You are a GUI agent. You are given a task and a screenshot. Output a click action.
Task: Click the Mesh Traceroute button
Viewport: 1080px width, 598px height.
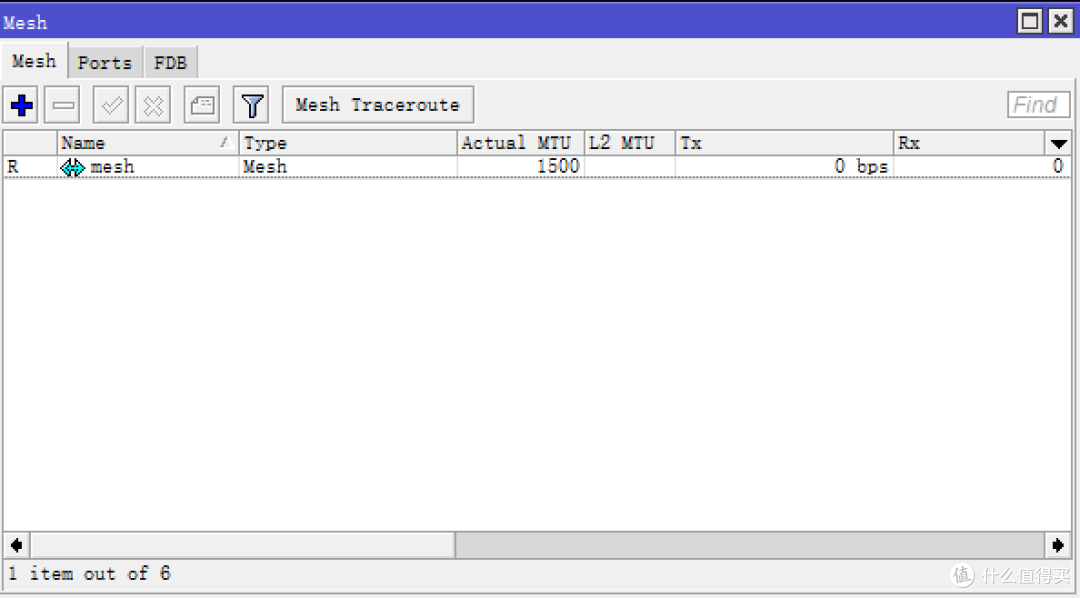tap(377, 105)
